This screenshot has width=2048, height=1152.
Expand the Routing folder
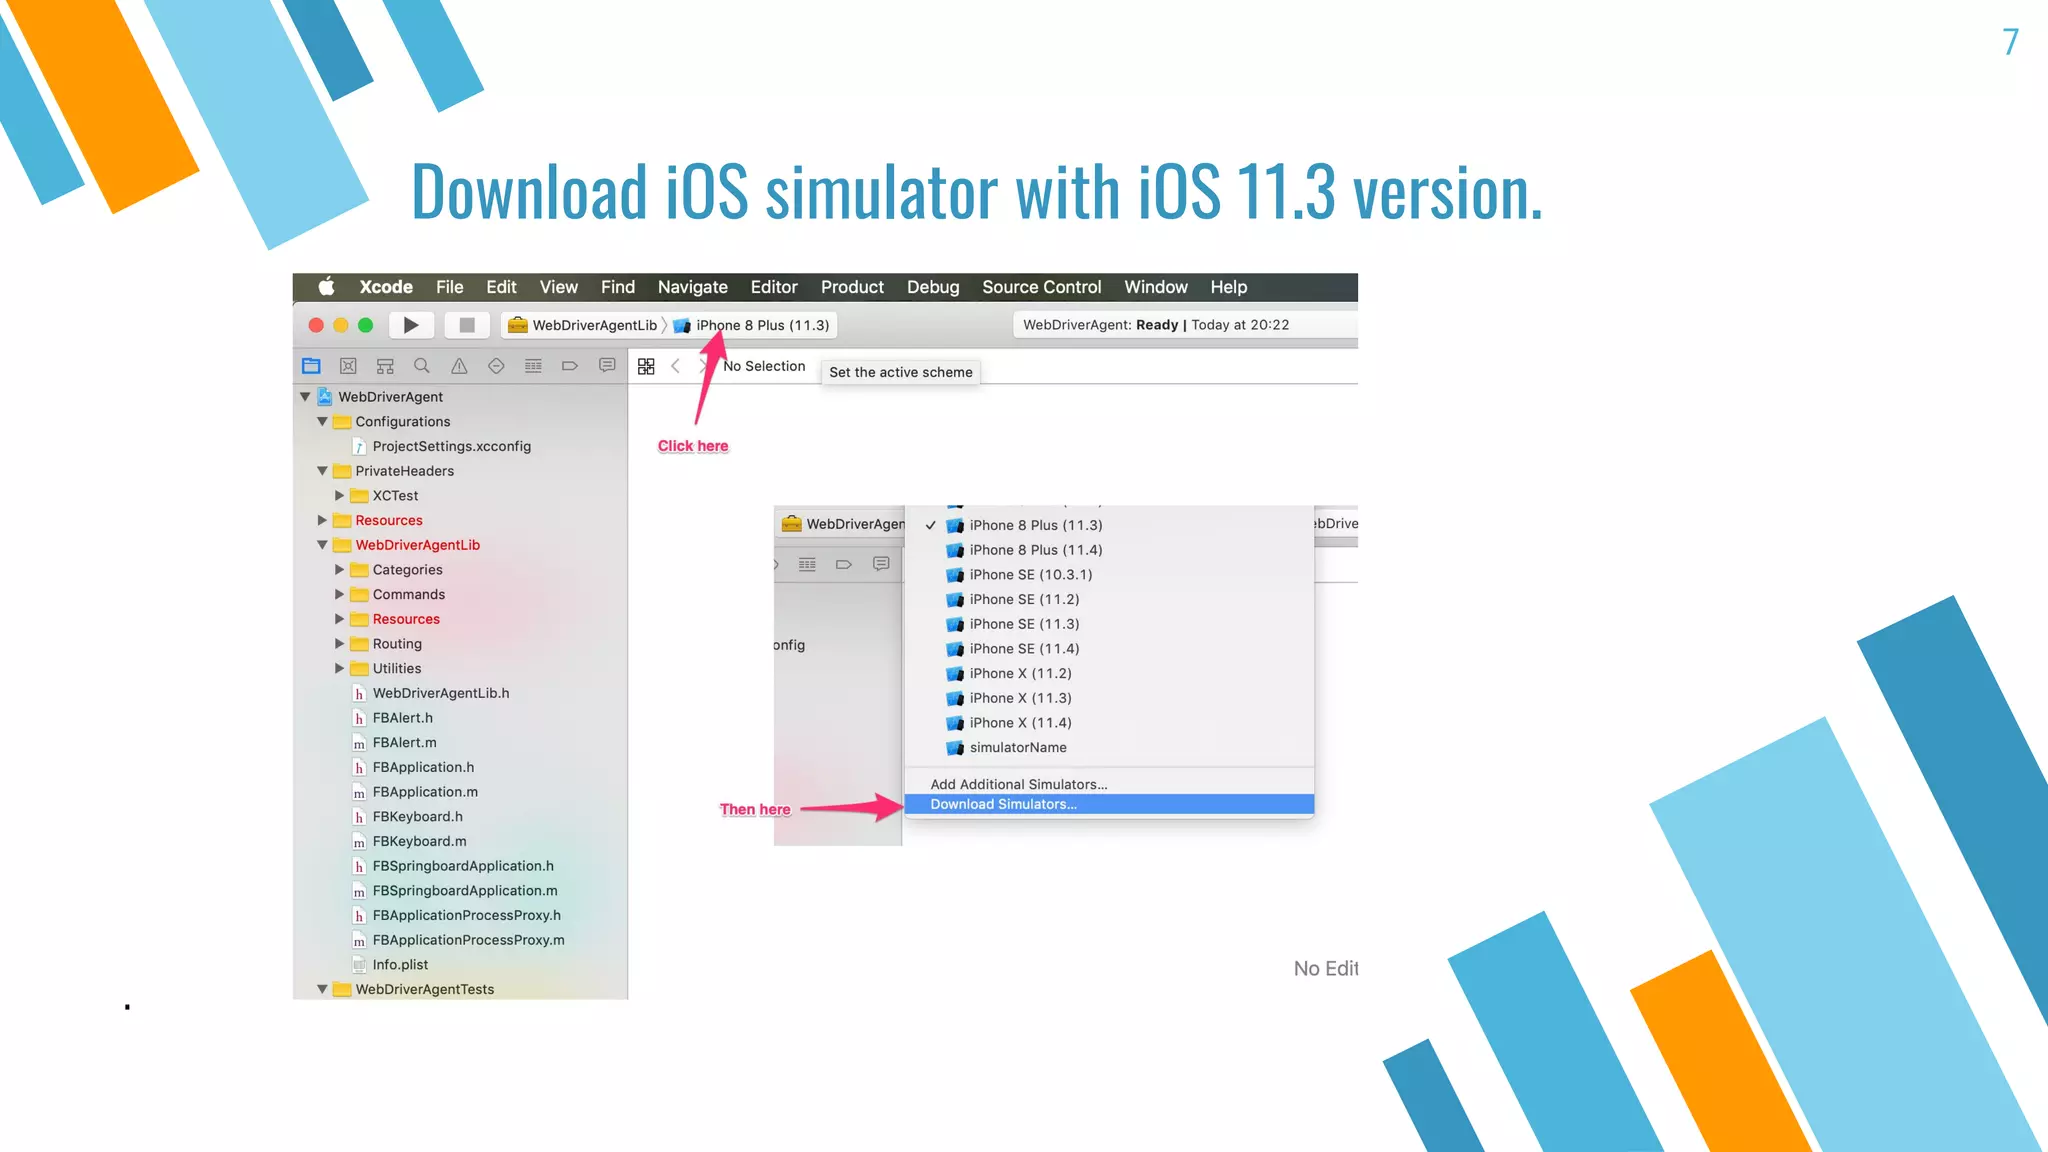click(x=339, y=644)
